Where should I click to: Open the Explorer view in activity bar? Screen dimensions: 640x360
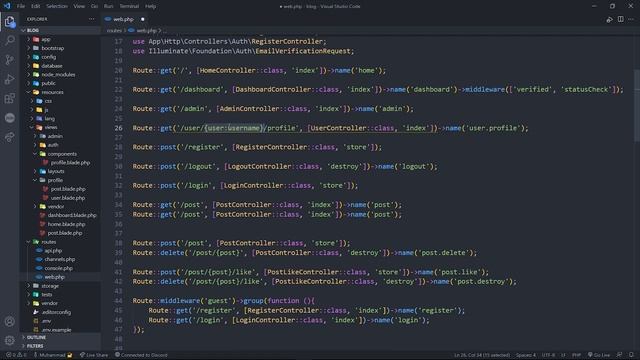click(x=9, y=21)
